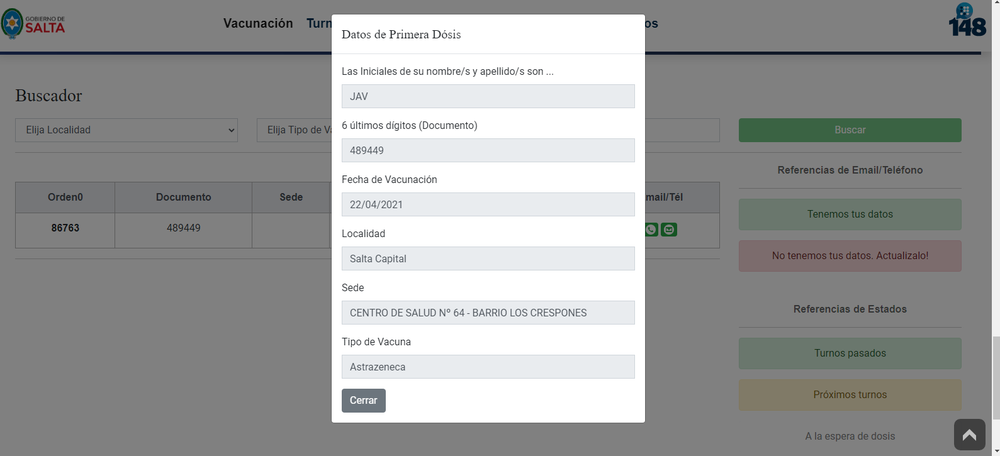
Task: Click the green WhatsApp icon in row
Action: click(651, 229)
